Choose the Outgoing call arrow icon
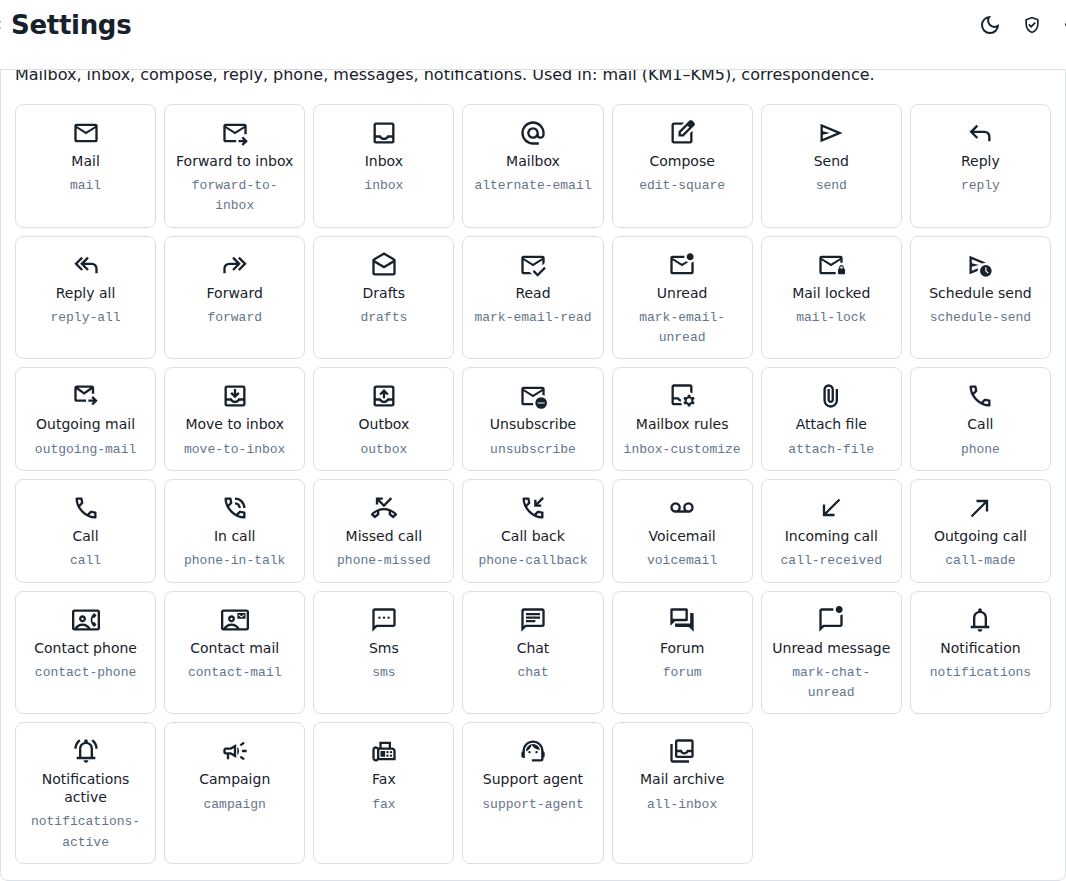 coord(980,508)
